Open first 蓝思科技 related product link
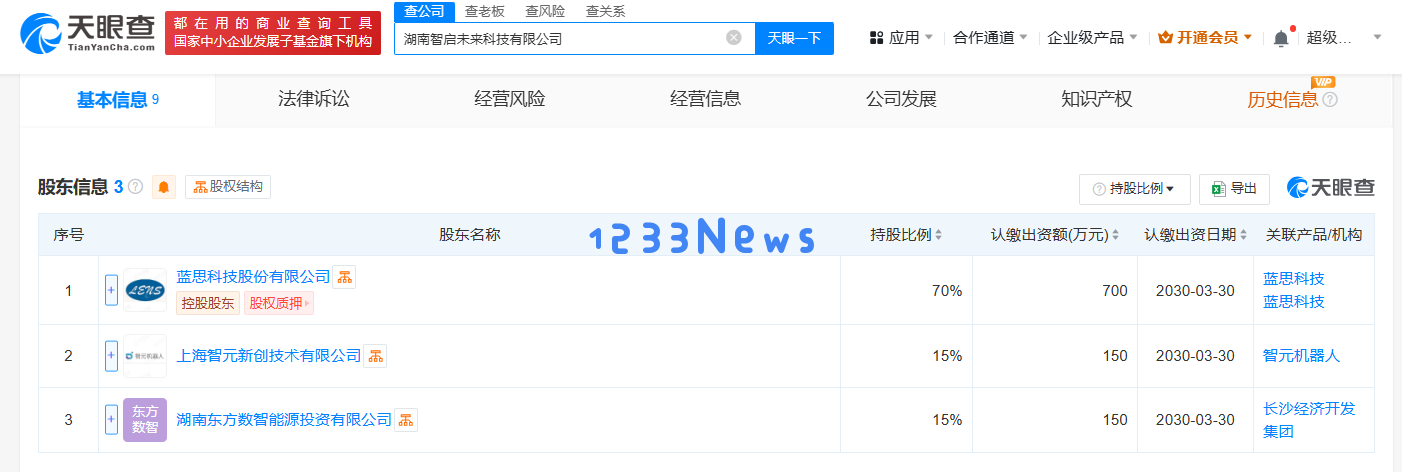The image size is (1402, 472). pyautogui.click(x=1294, y=279)
